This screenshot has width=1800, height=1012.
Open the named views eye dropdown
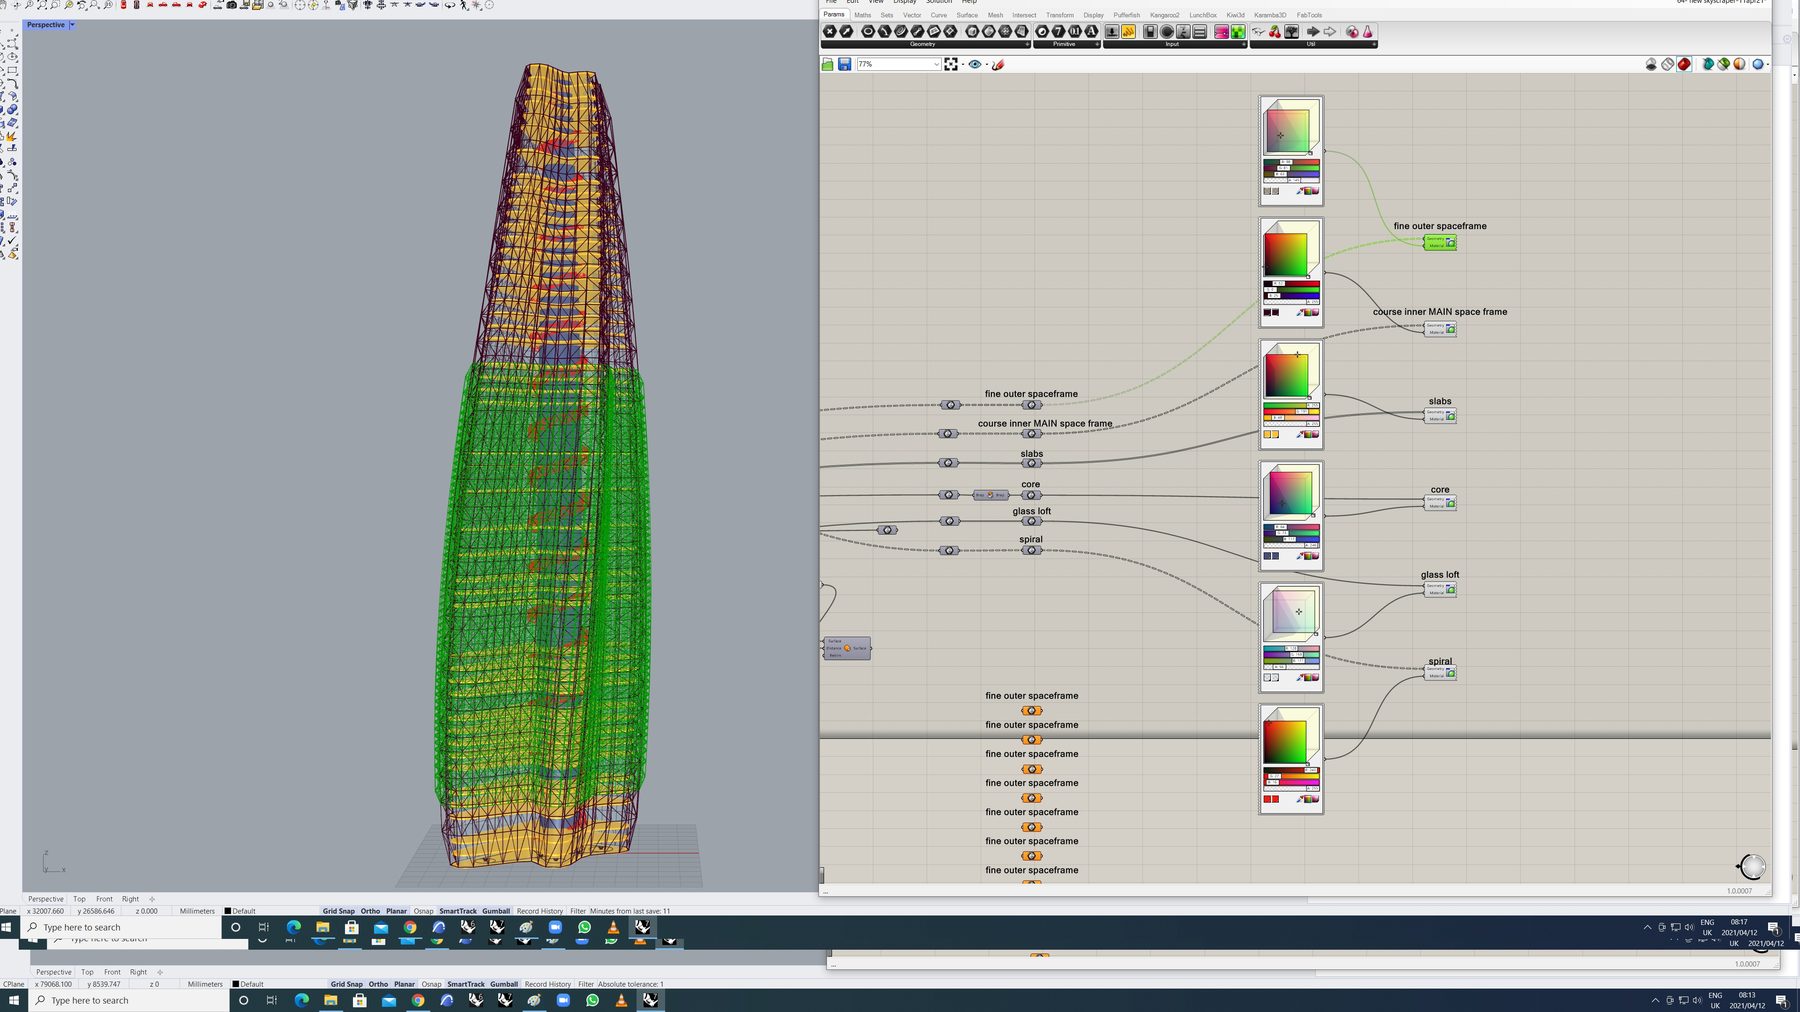(986, 64)
